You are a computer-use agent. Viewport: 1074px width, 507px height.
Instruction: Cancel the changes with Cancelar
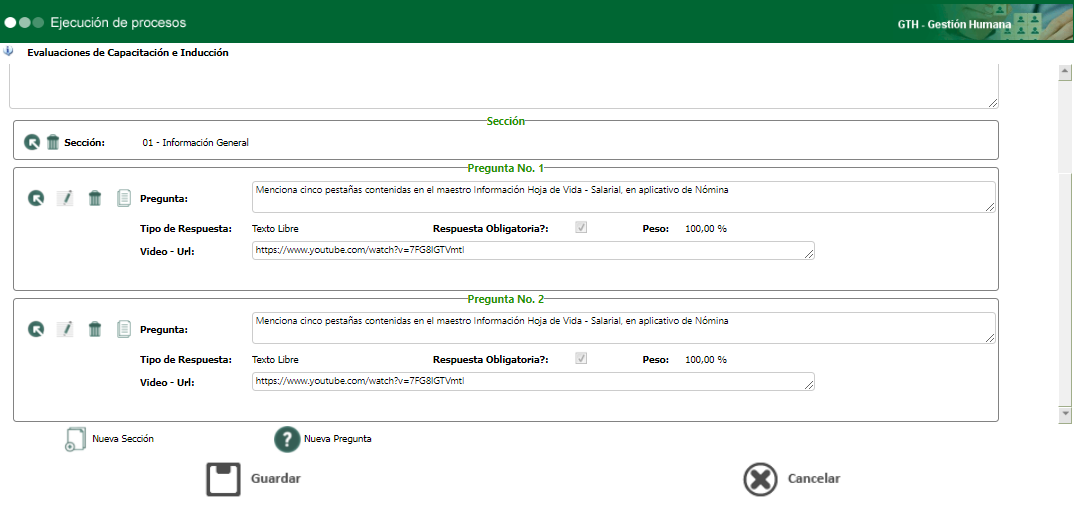(x=792, y=479)
